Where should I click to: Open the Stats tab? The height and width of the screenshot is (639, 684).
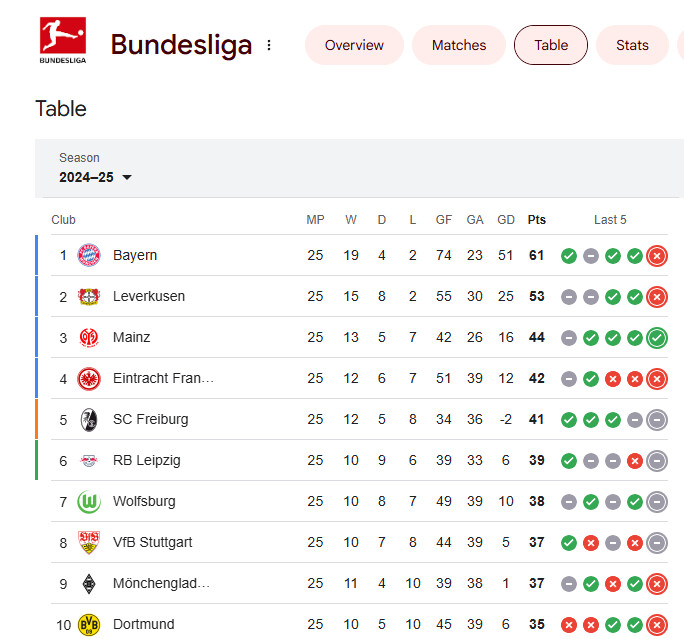coord(632,45)
